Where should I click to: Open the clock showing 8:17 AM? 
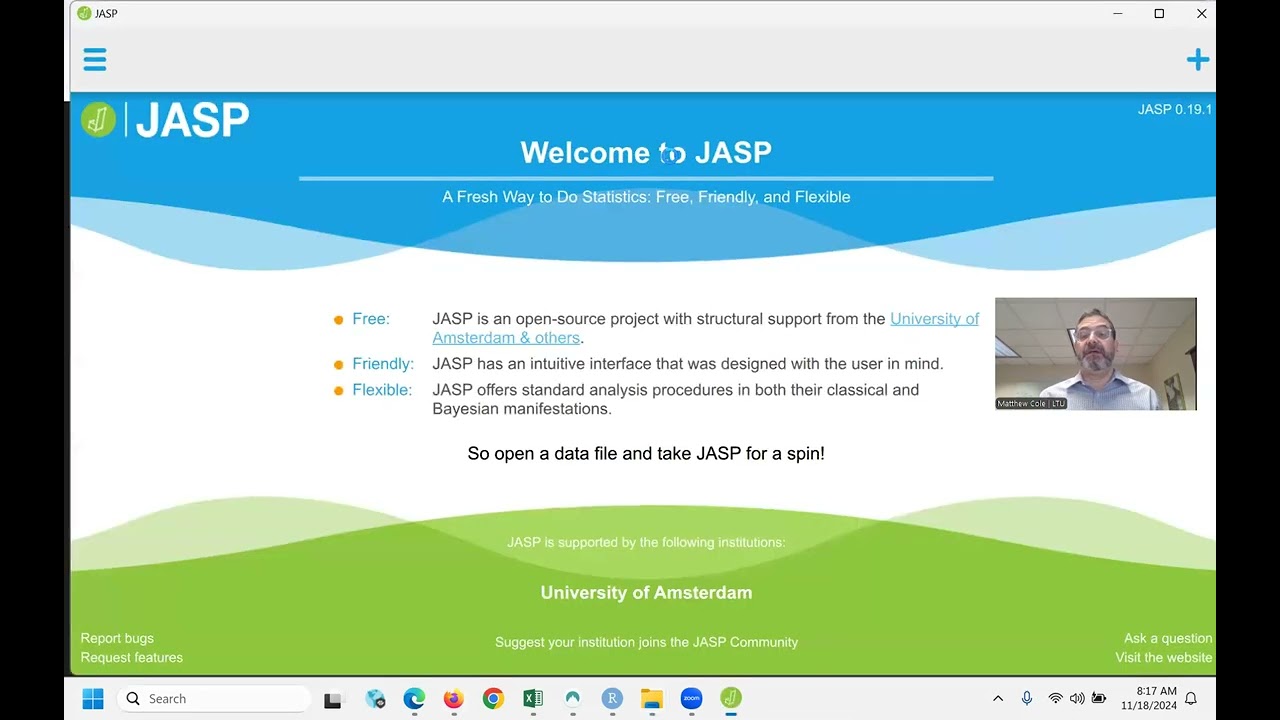click(x=1149, y=698)
